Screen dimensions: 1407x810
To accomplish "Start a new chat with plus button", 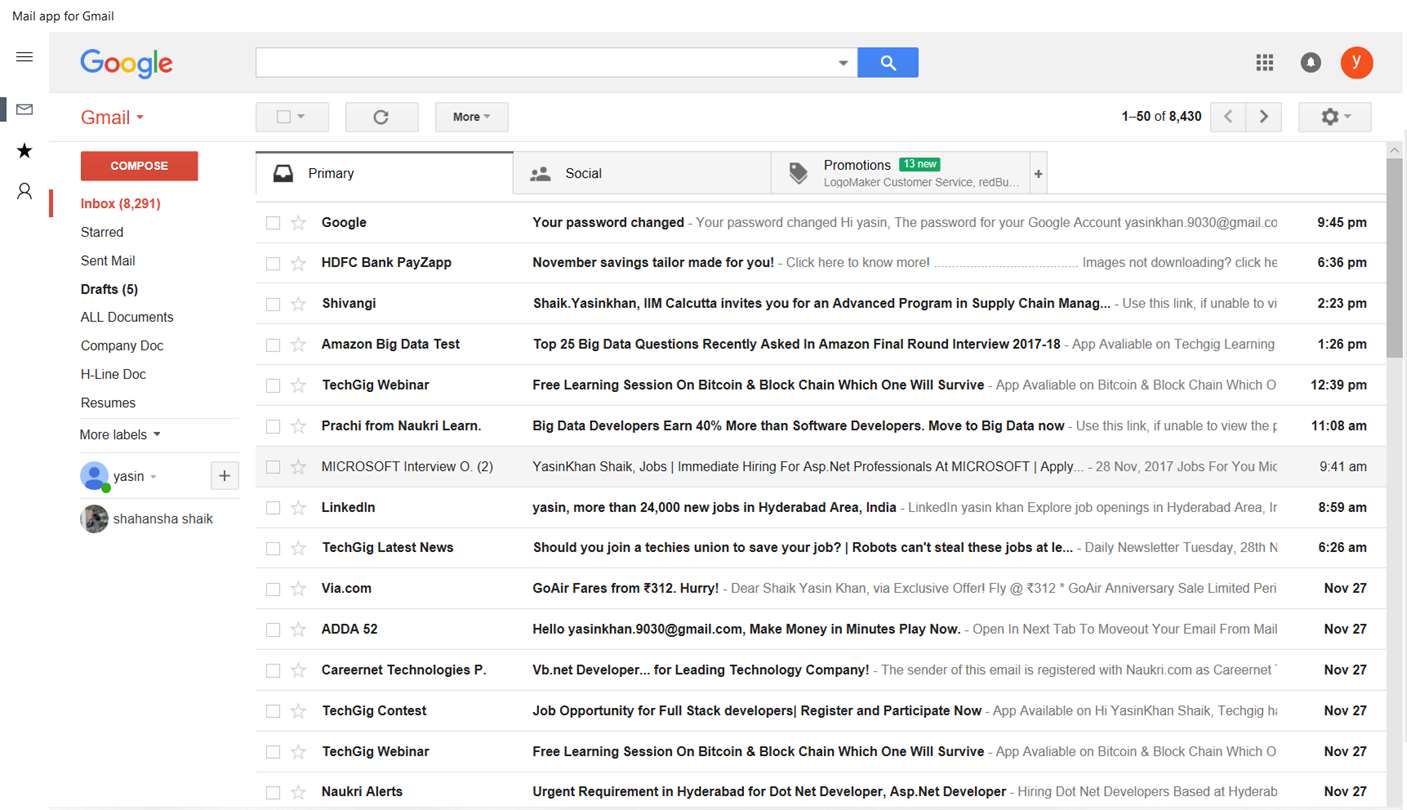I will pos(224,476).
